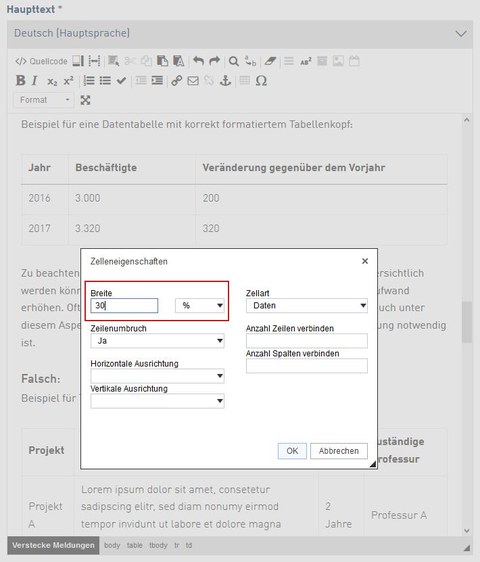
Task: Increase indent of the paragraph
Action: 157,81
